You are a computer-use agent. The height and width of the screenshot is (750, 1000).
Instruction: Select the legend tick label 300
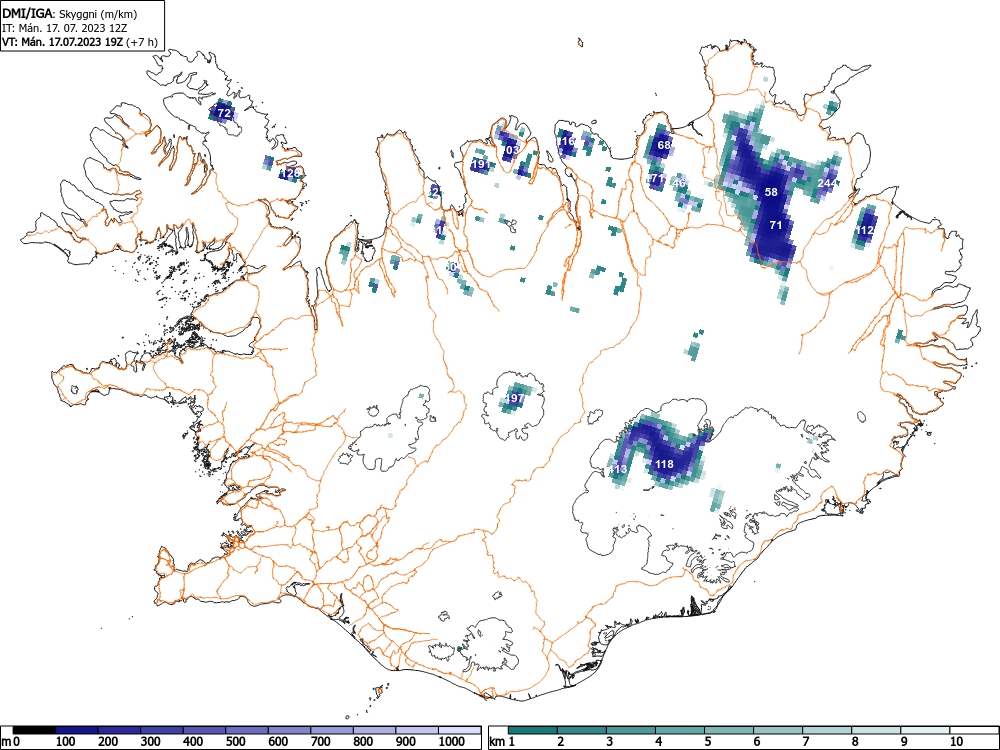151,742
